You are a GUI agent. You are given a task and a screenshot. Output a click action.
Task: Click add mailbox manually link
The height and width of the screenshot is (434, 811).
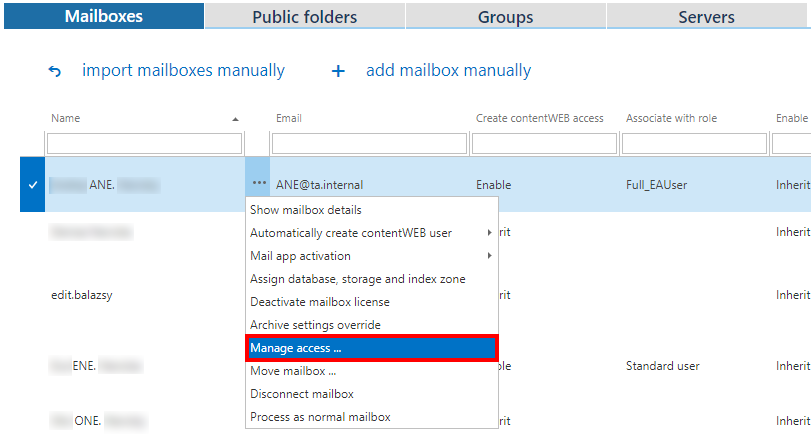click(448, 71)
